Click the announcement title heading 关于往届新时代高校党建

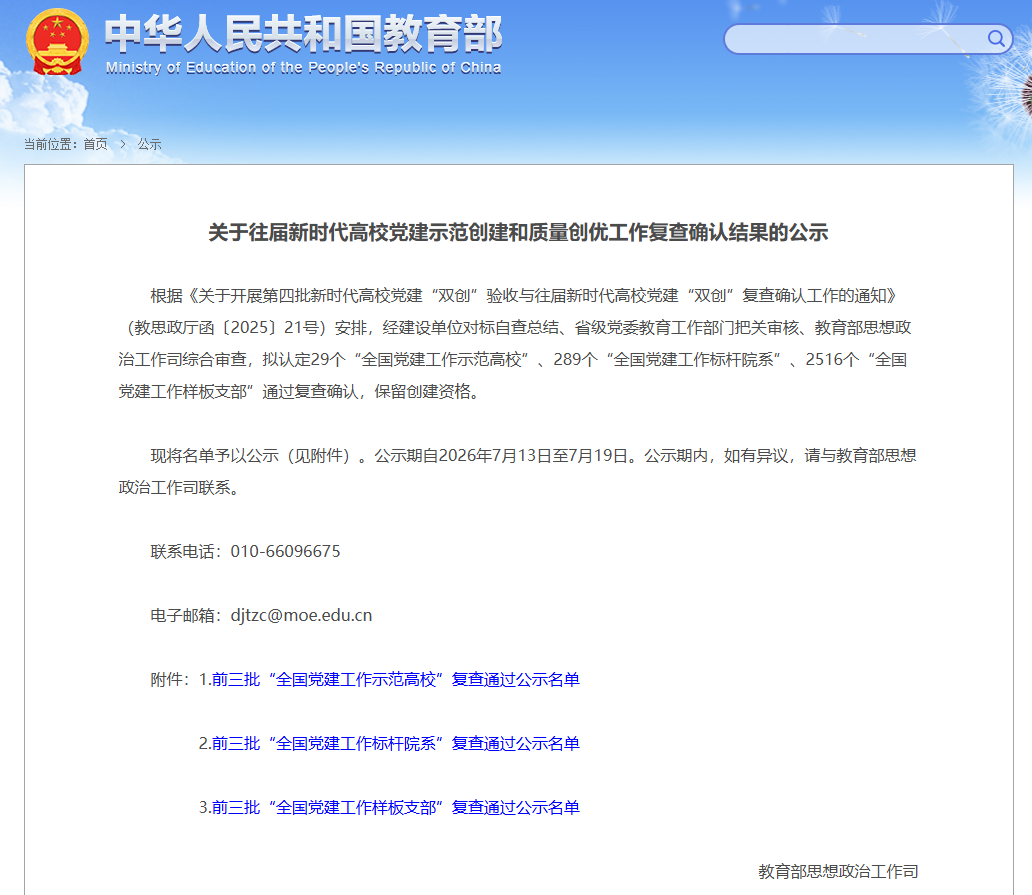(x=518, y=232)
